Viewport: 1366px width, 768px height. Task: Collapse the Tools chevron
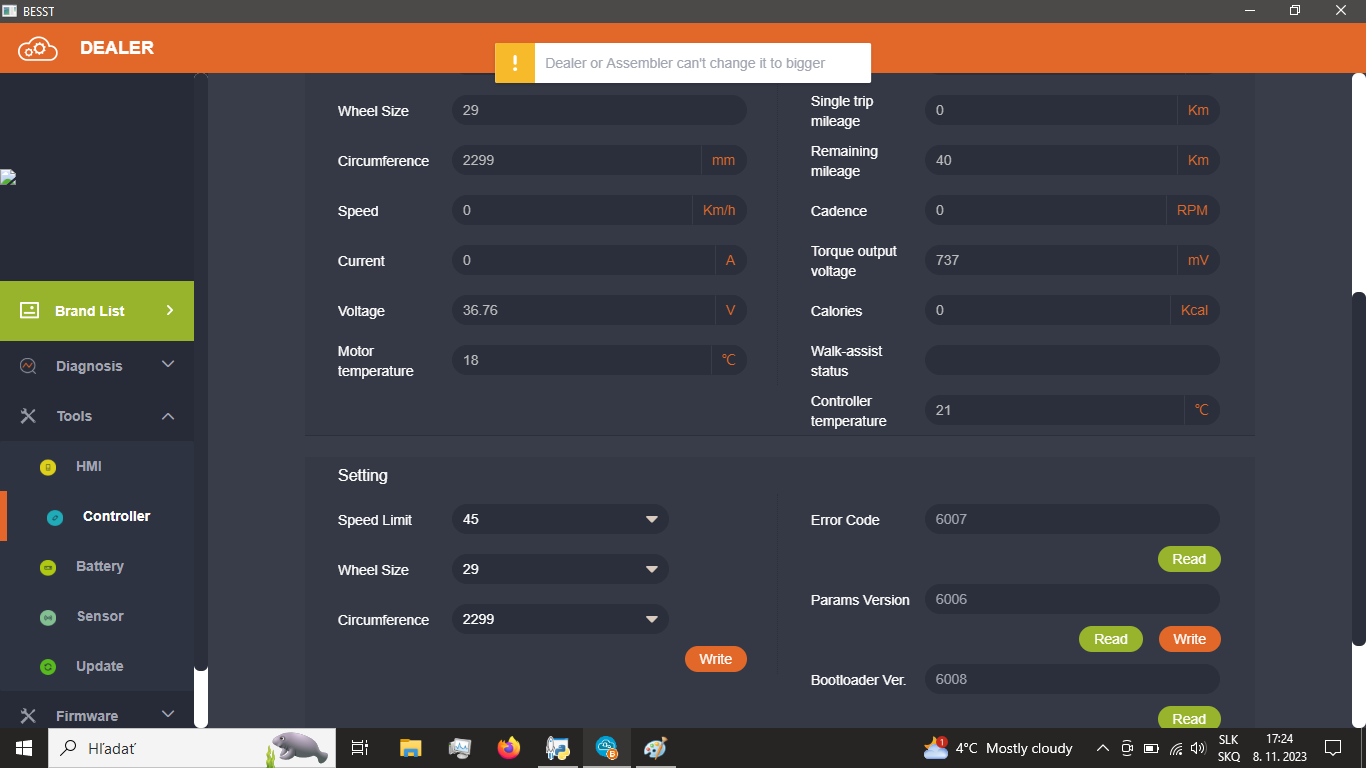(x=168, y=416)
